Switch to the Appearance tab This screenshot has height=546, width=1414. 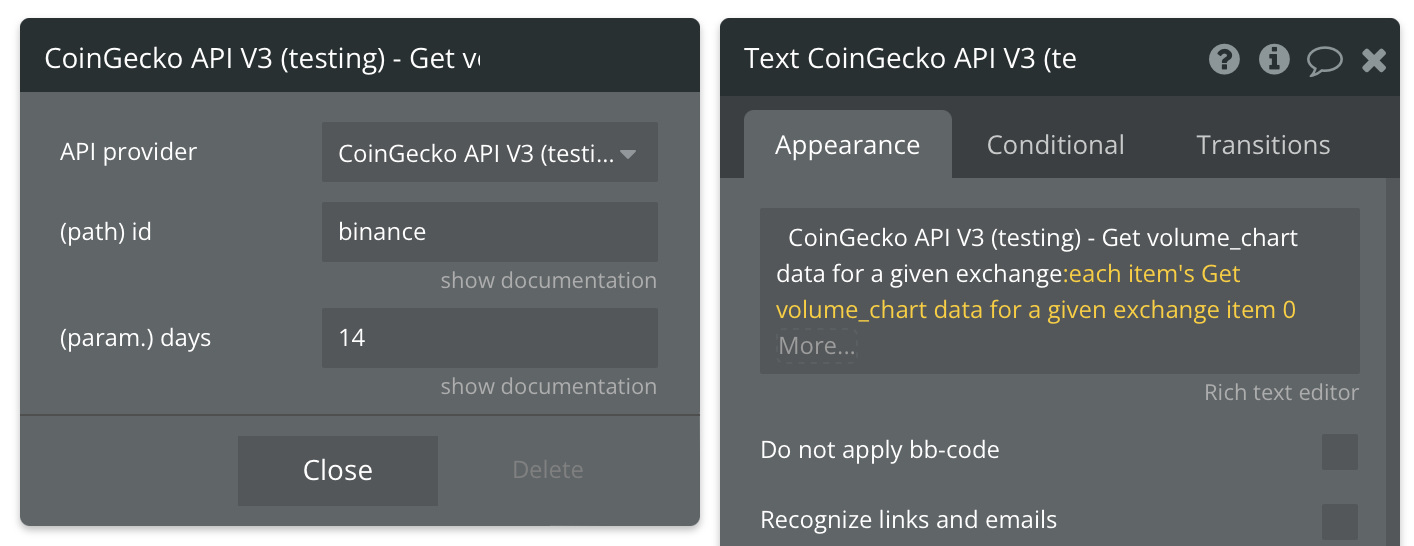pyautogui.click(x=847, y=145)
